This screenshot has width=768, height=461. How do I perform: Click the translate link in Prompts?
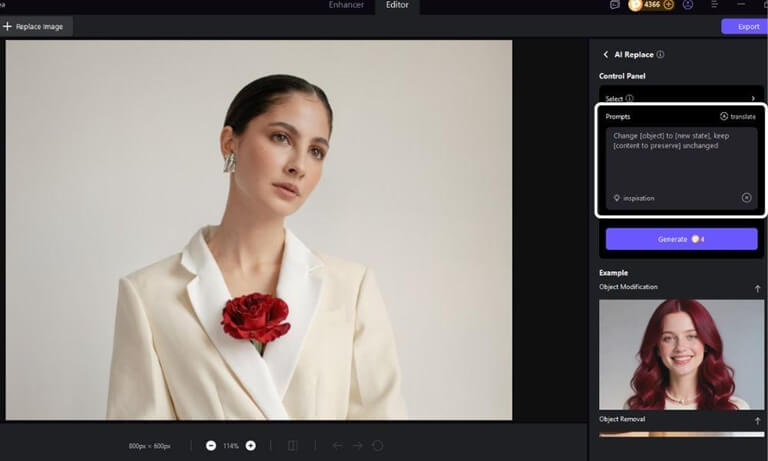pyautogui.click(x=743, y=117)
